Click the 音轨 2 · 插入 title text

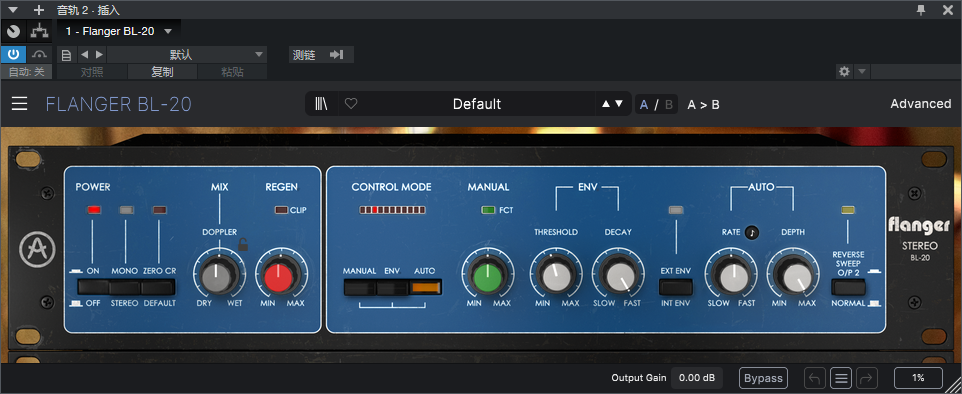(x=88, y=10)
